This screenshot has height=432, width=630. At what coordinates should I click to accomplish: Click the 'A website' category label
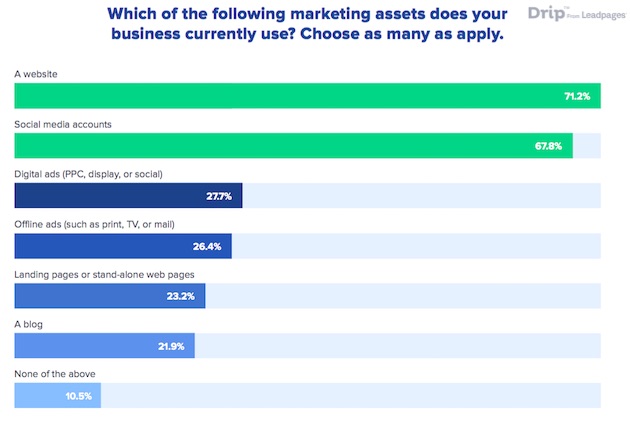[36, 74]
